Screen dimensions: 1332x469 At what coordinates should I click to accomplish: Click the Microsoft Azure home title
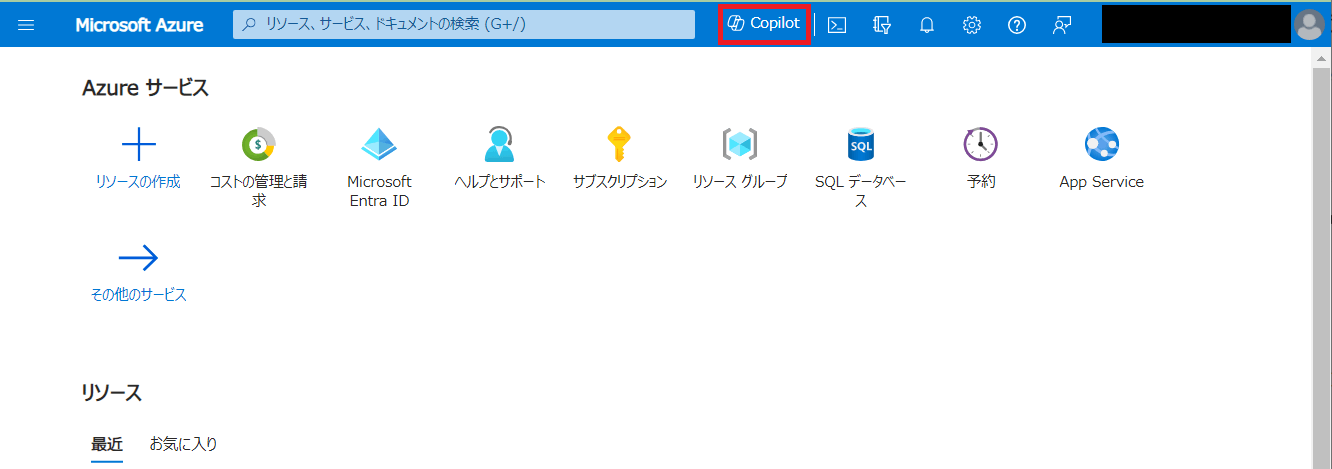click(x=139, y=25)
